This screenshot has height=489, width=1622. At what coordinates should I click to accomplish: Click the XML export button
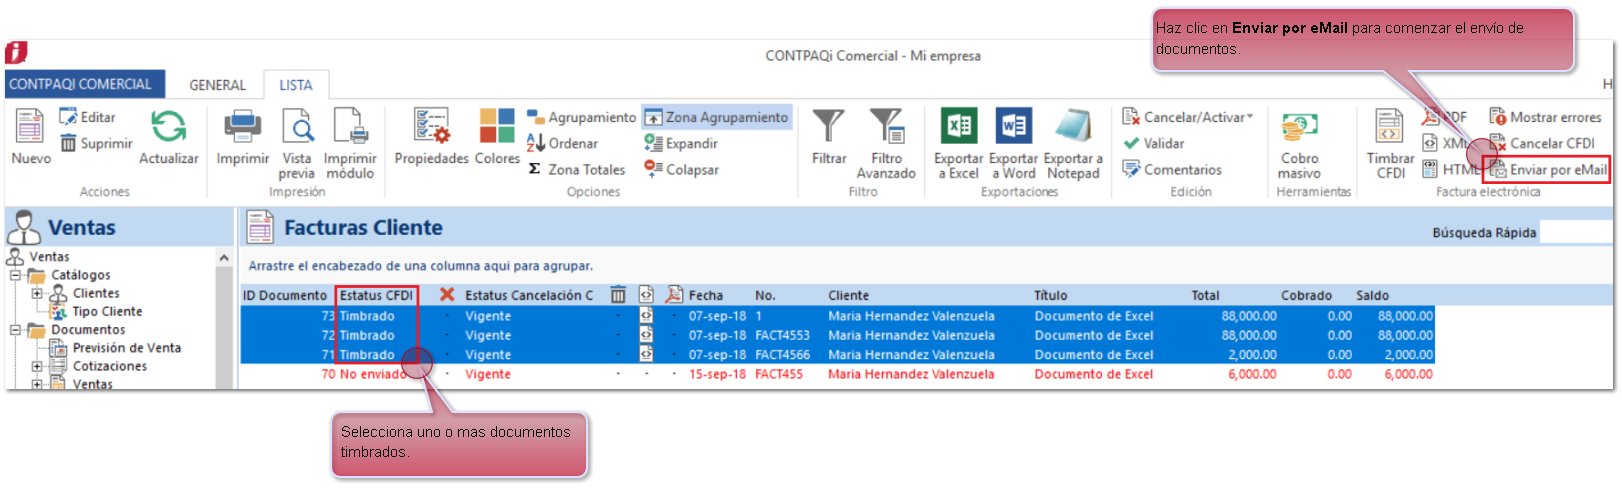tap(1444, 143)
